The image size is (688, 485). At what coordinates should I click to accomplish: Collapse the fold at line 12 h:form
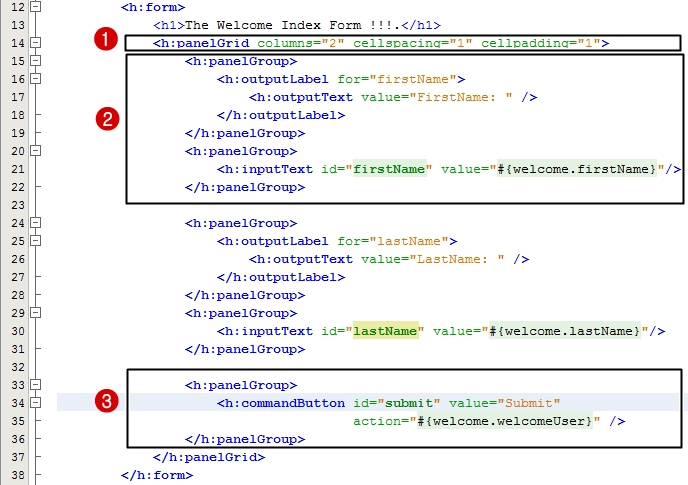click(36, 7)
